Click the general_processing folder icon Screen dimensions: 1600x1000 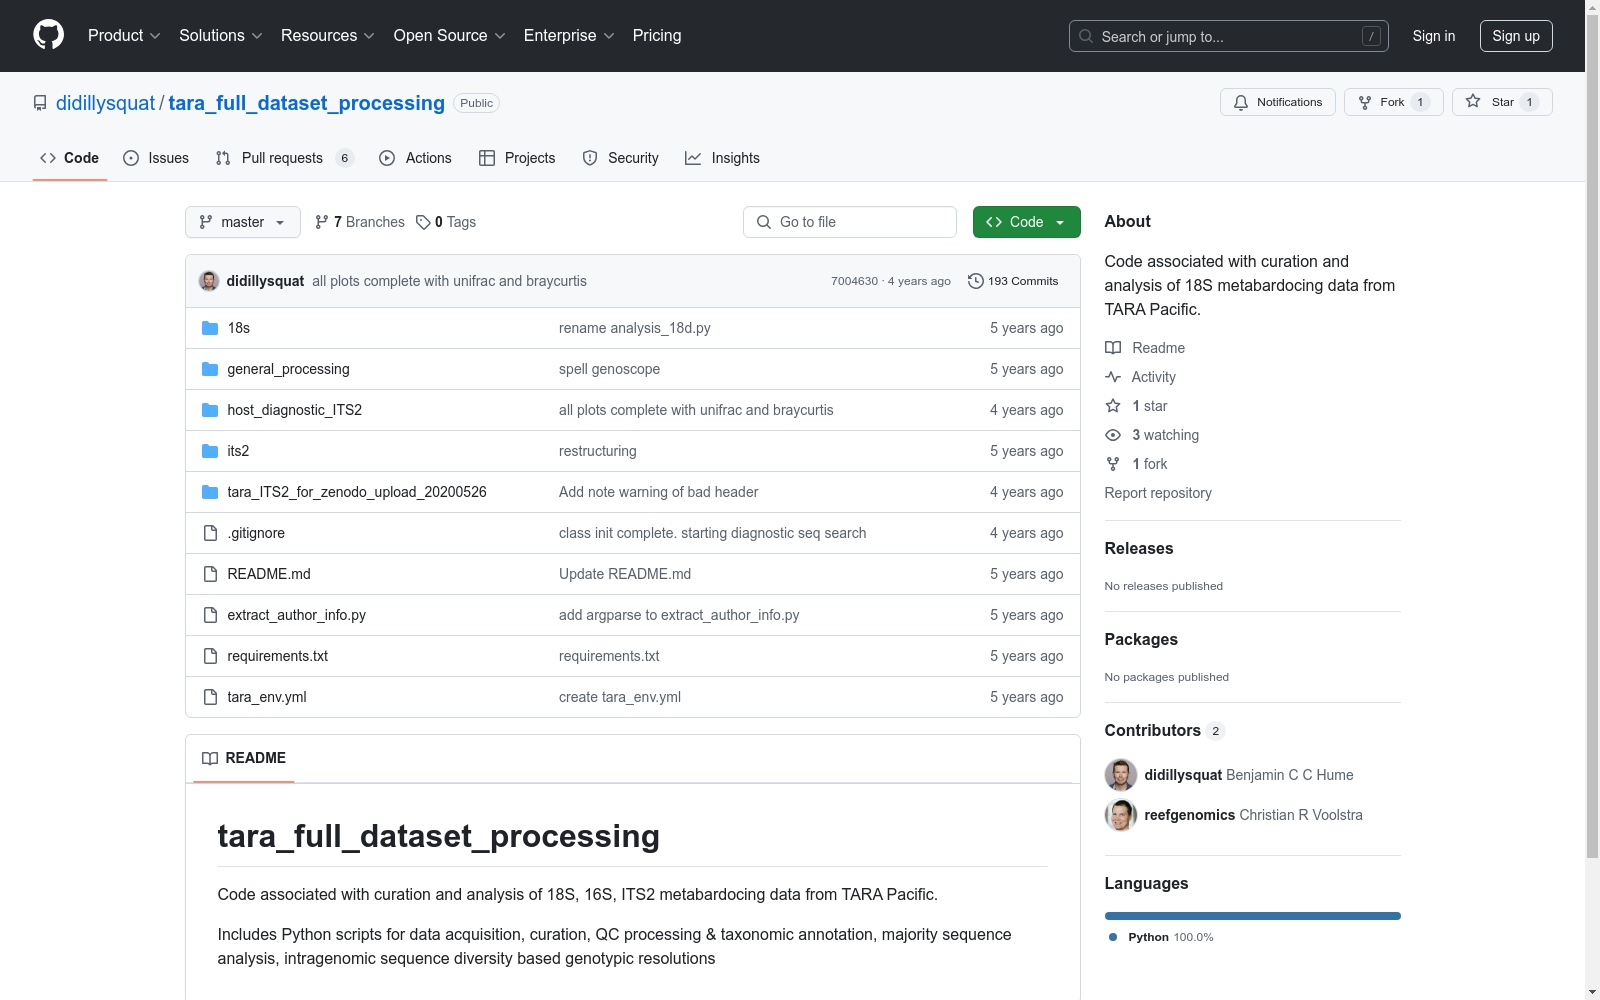coord(210,369)
